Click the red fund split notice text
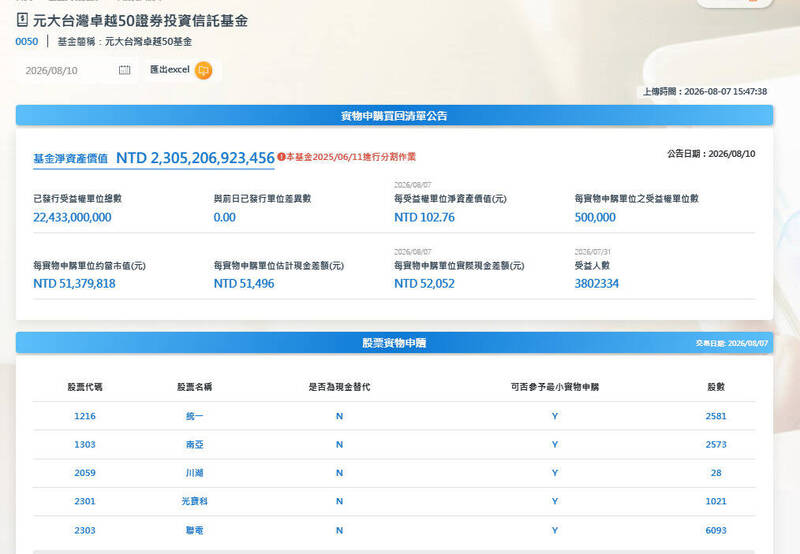This screenshot has height=554, width=800. tap(351, 157)
